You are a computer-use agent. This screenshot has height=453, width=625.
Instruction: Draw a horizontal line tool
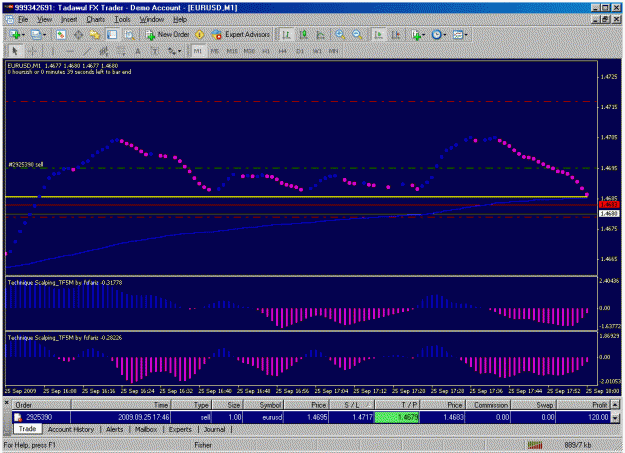(x=69, y=51)
